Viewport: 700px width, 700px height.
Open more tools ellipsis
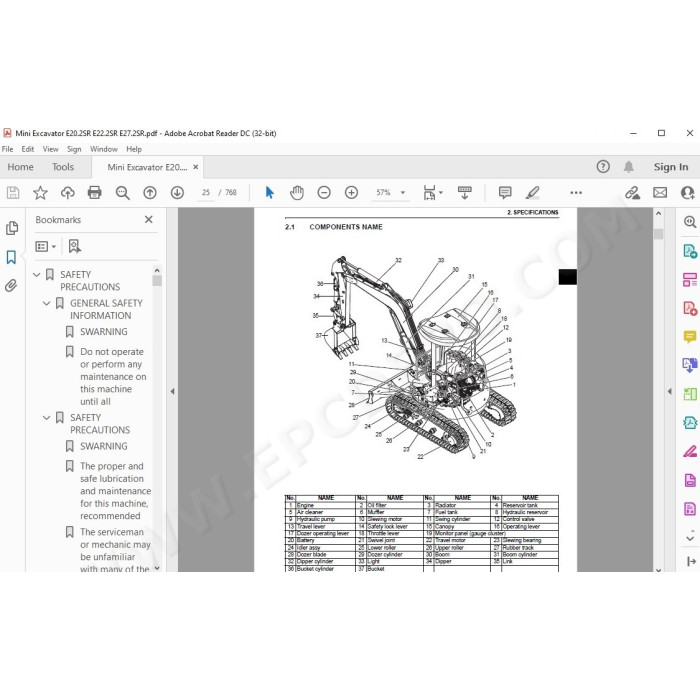pos(576,193)
